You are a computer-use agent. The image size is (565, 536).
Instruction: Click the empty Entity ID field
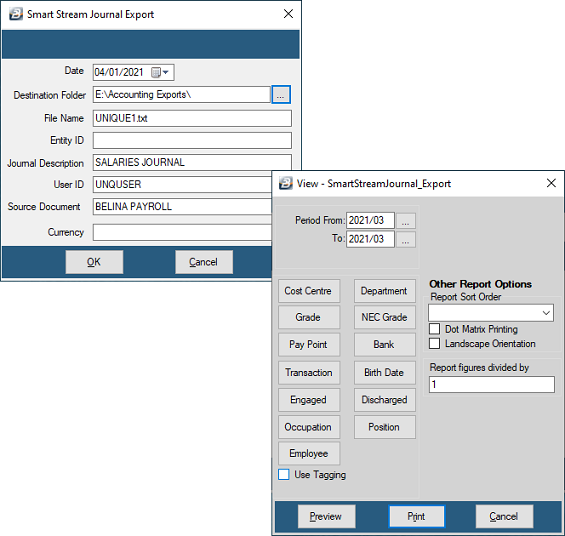pyautogui.click(x=192, y=140)
